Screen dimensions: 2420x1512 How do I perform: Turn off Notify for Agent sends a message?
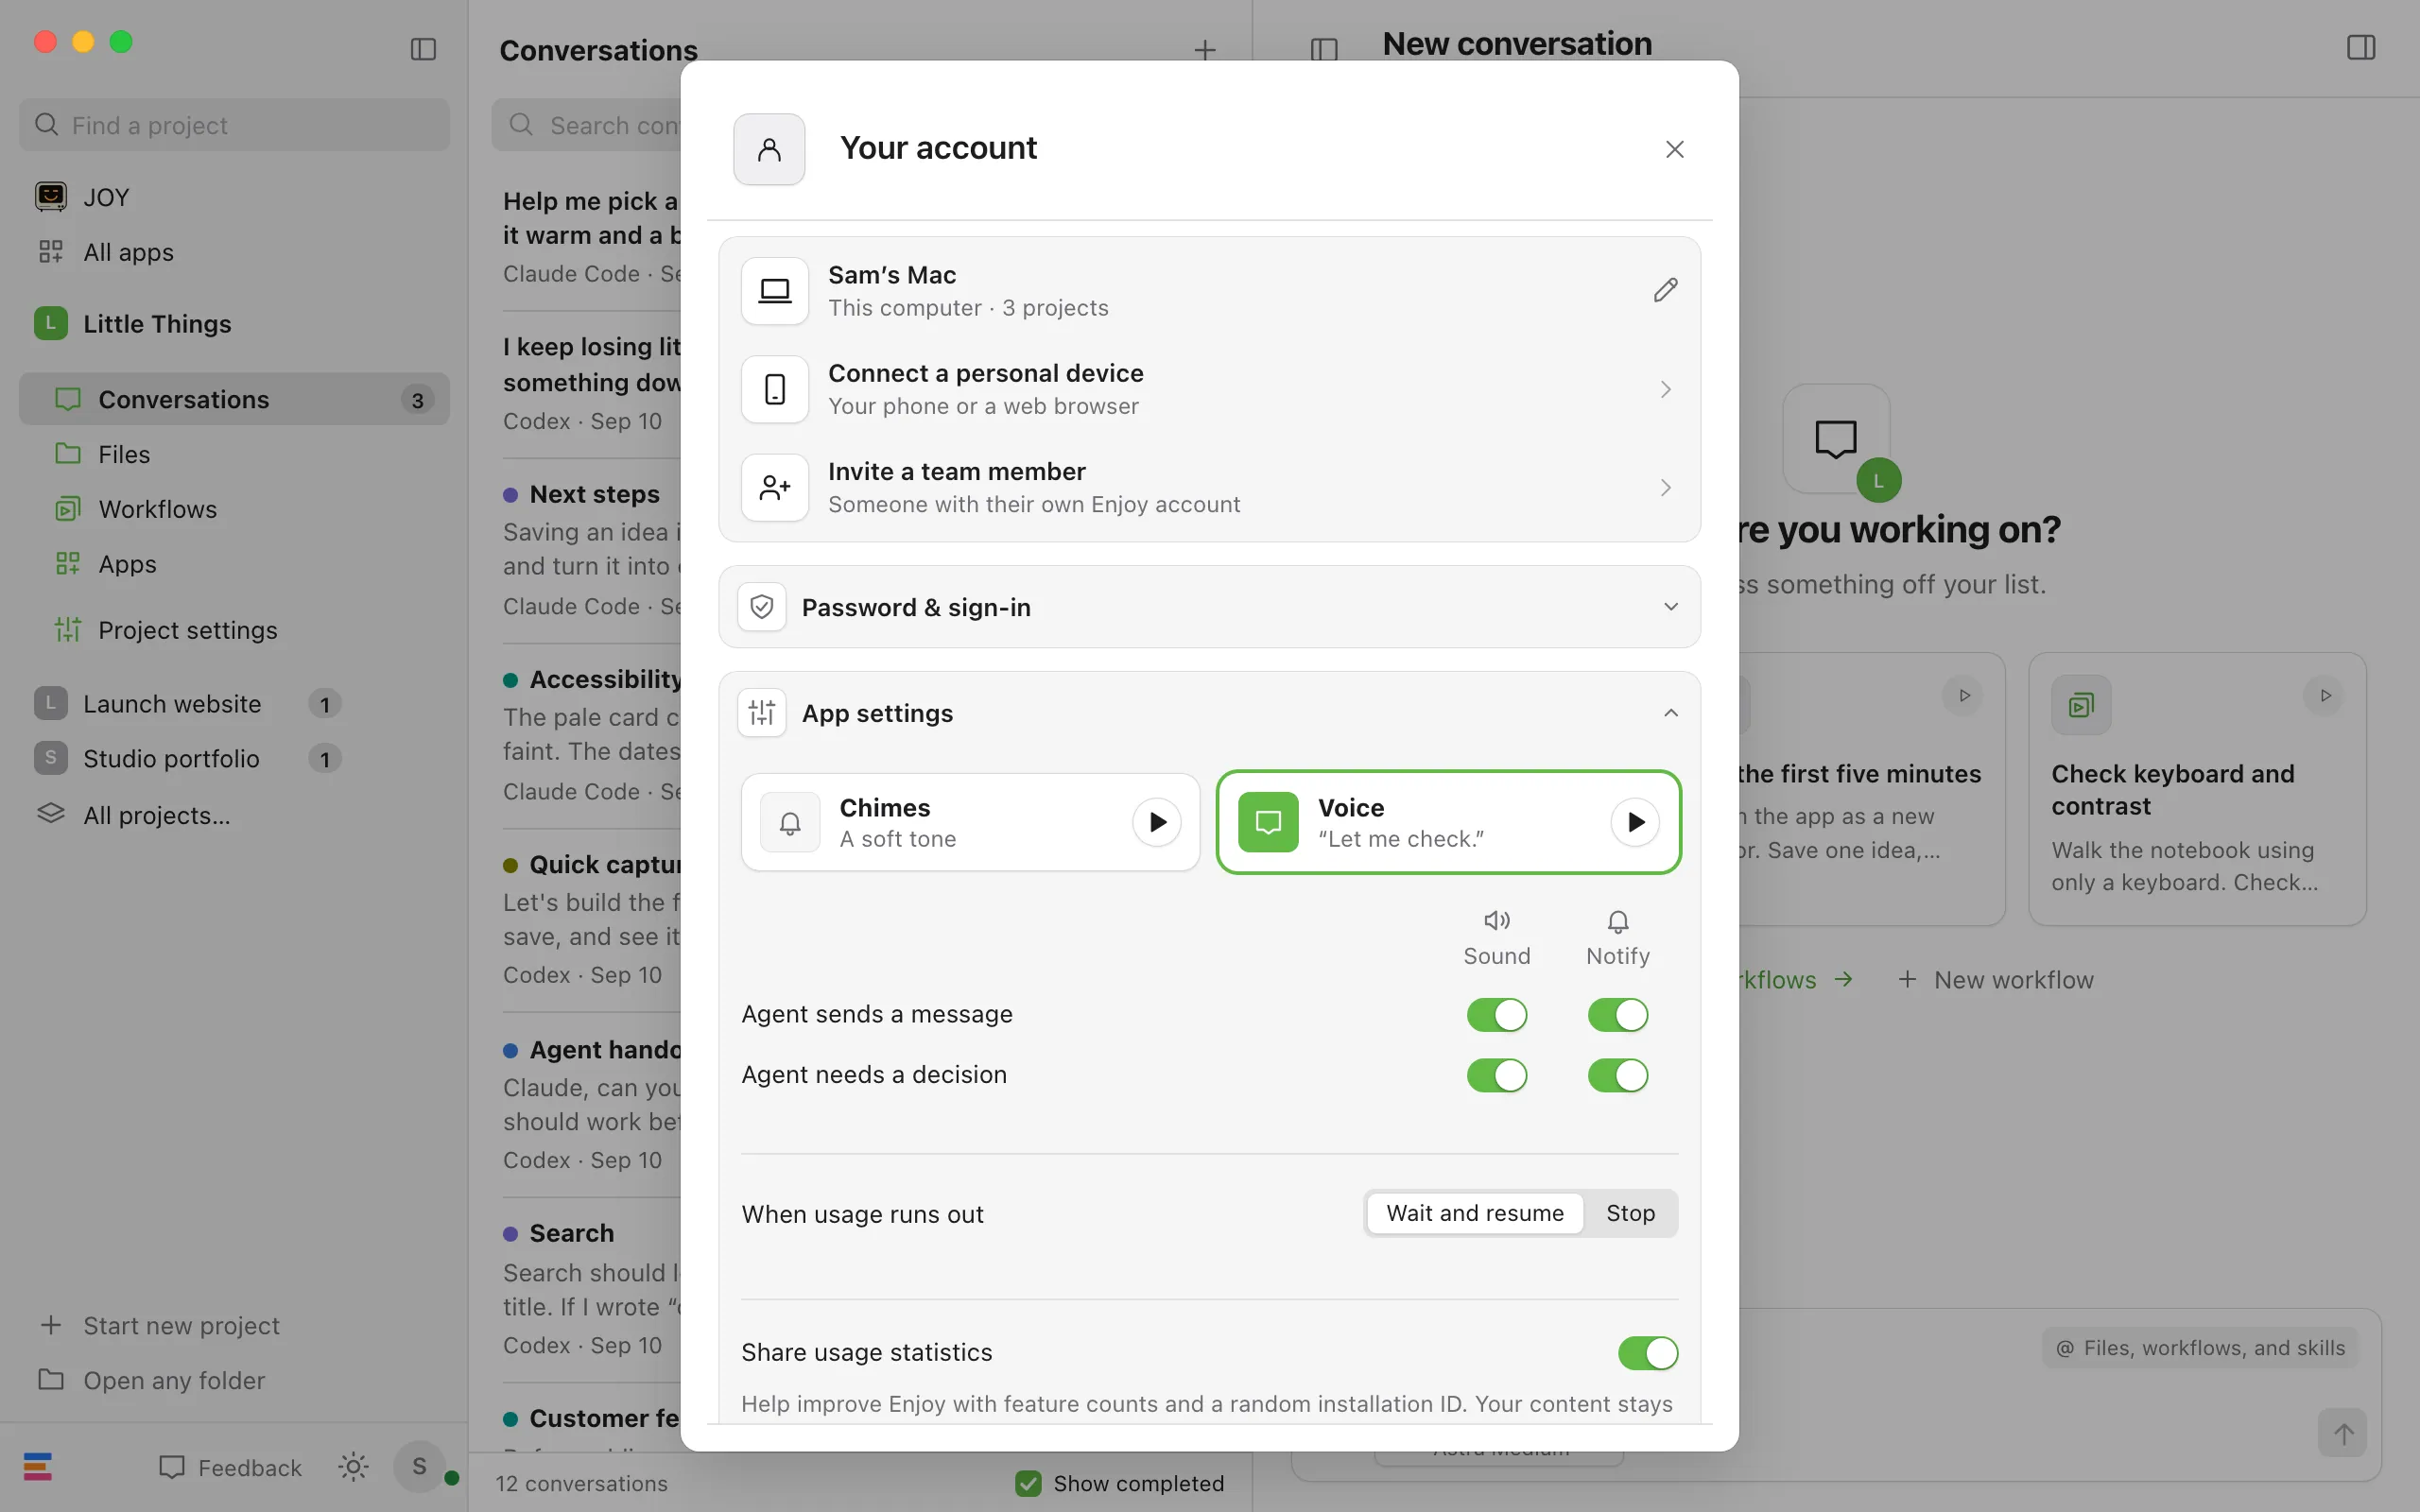point(1617,1015)
